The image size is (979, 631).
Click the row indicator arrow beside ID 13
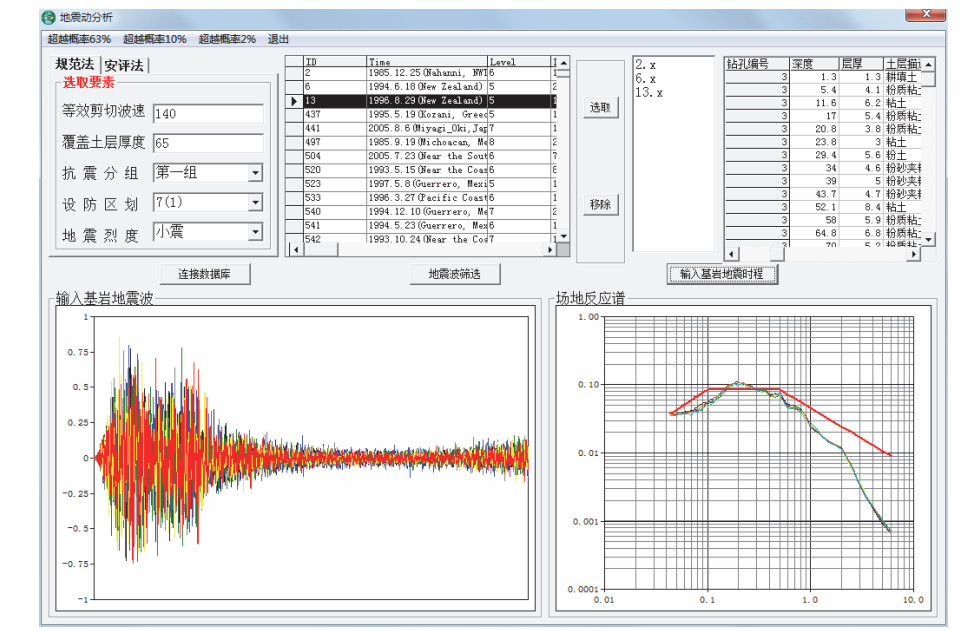tap(294, 101)
